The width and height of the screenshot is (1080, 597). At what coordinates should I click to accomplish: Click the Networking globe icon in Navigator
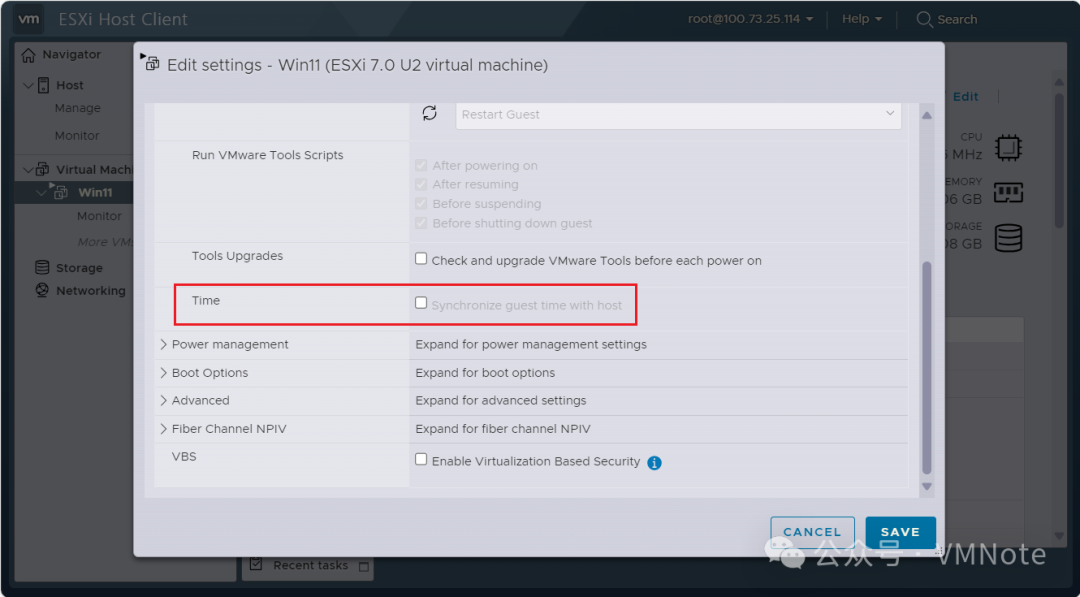click(x=42, y=291)
